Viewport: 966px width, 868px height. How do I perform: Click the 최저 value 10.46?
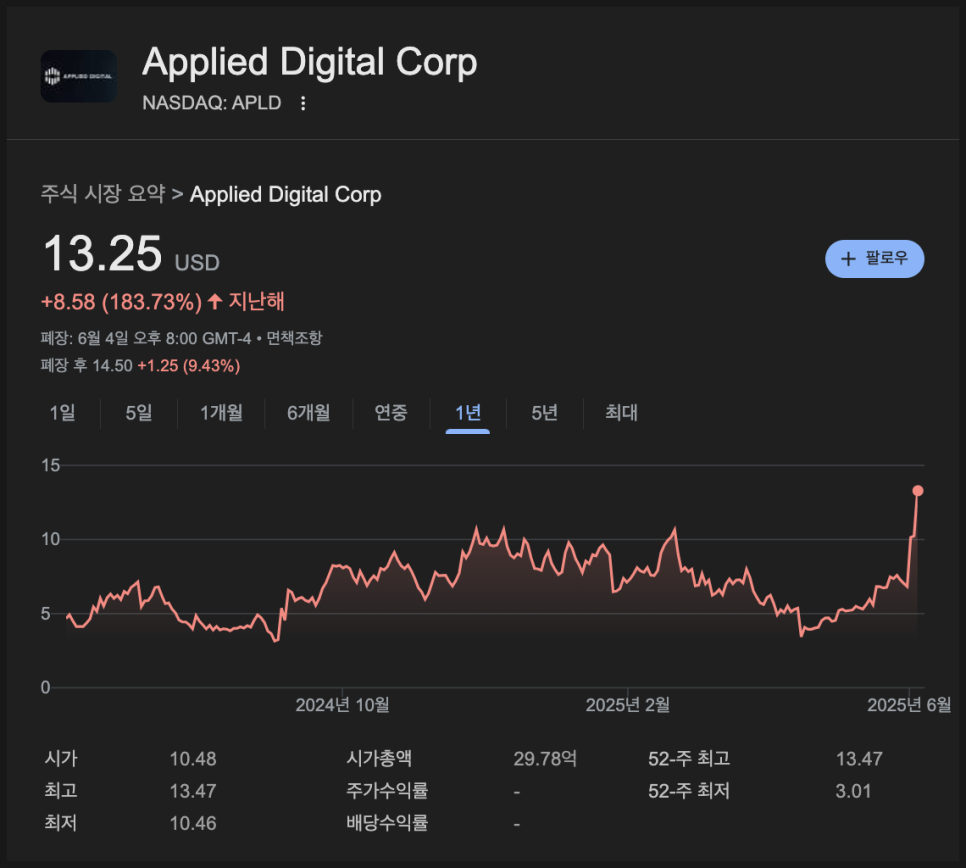tap(193, 823)
